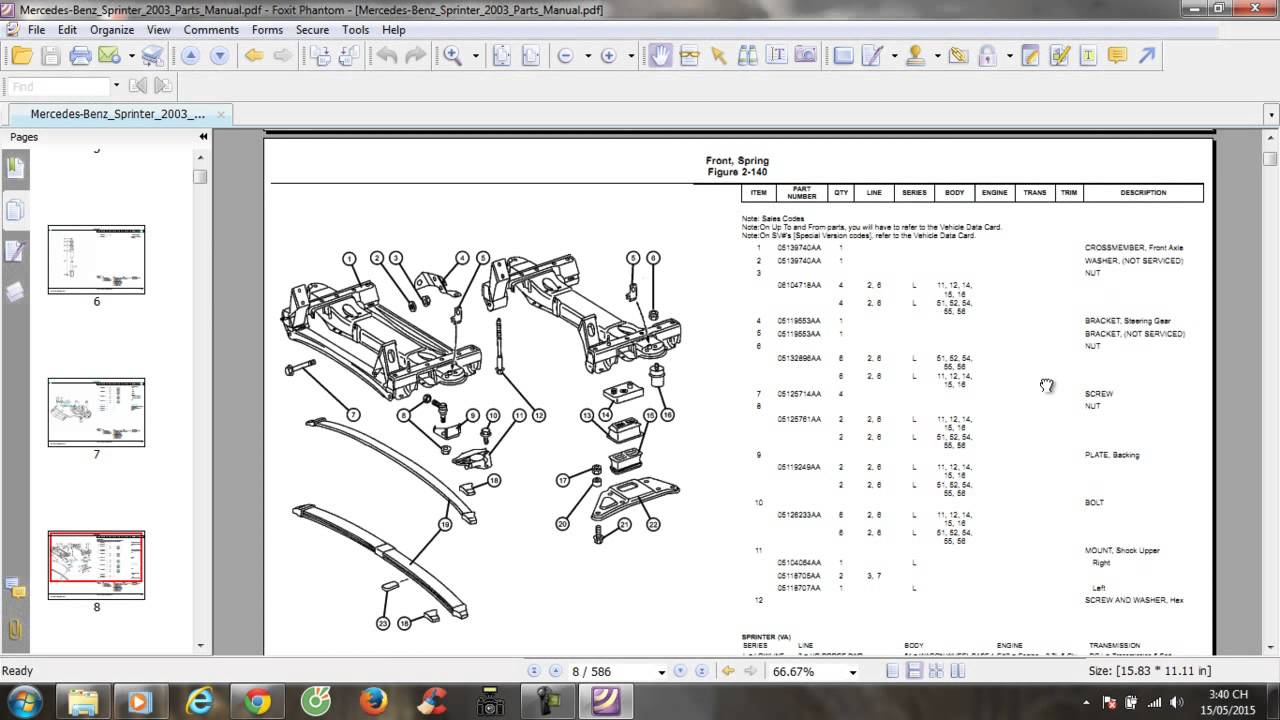Open the Secure menu
1280x720 pixels.
[312, 30]
